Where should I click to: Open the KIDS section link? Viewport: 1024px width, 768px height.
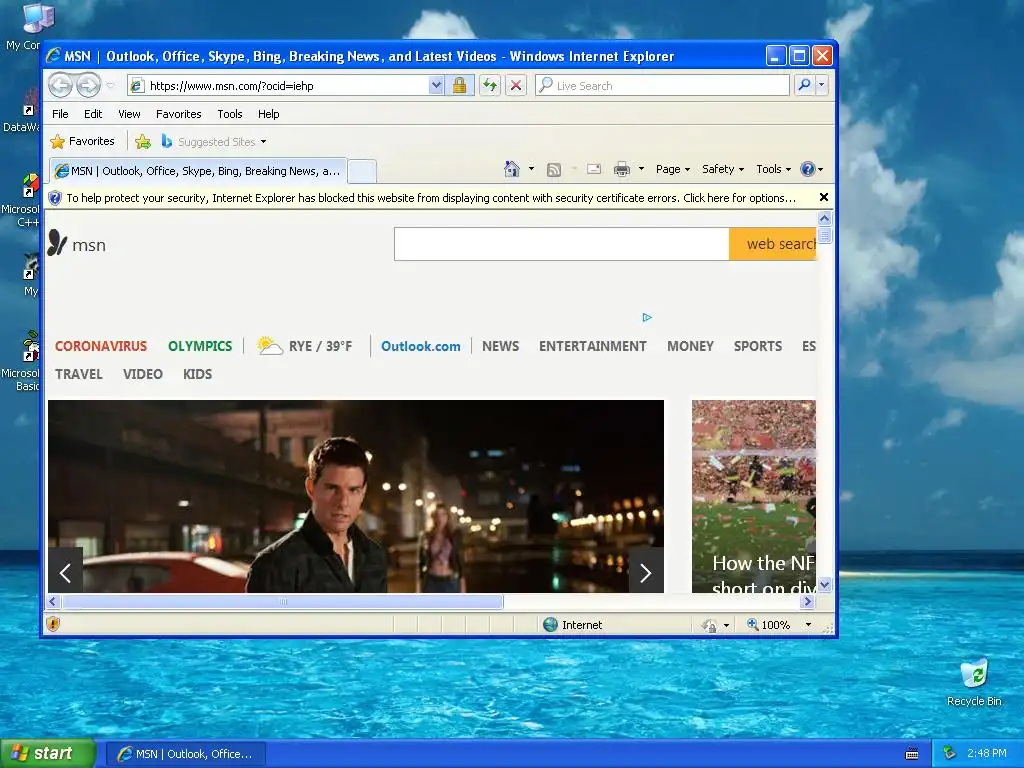[x=197, y=374]
